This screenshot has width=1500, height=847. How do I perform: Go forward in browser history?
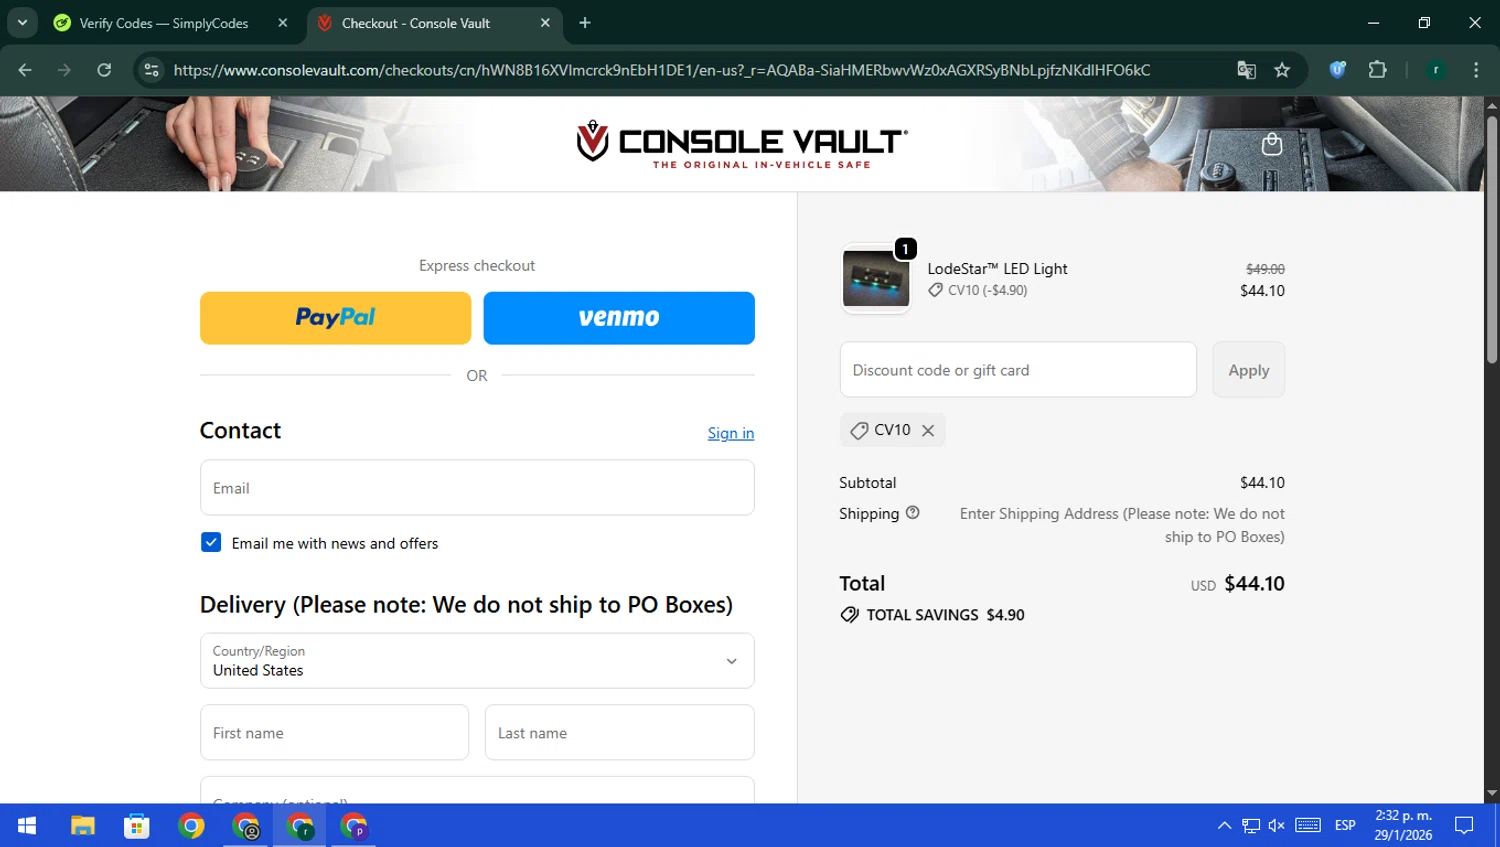(64, 70)
